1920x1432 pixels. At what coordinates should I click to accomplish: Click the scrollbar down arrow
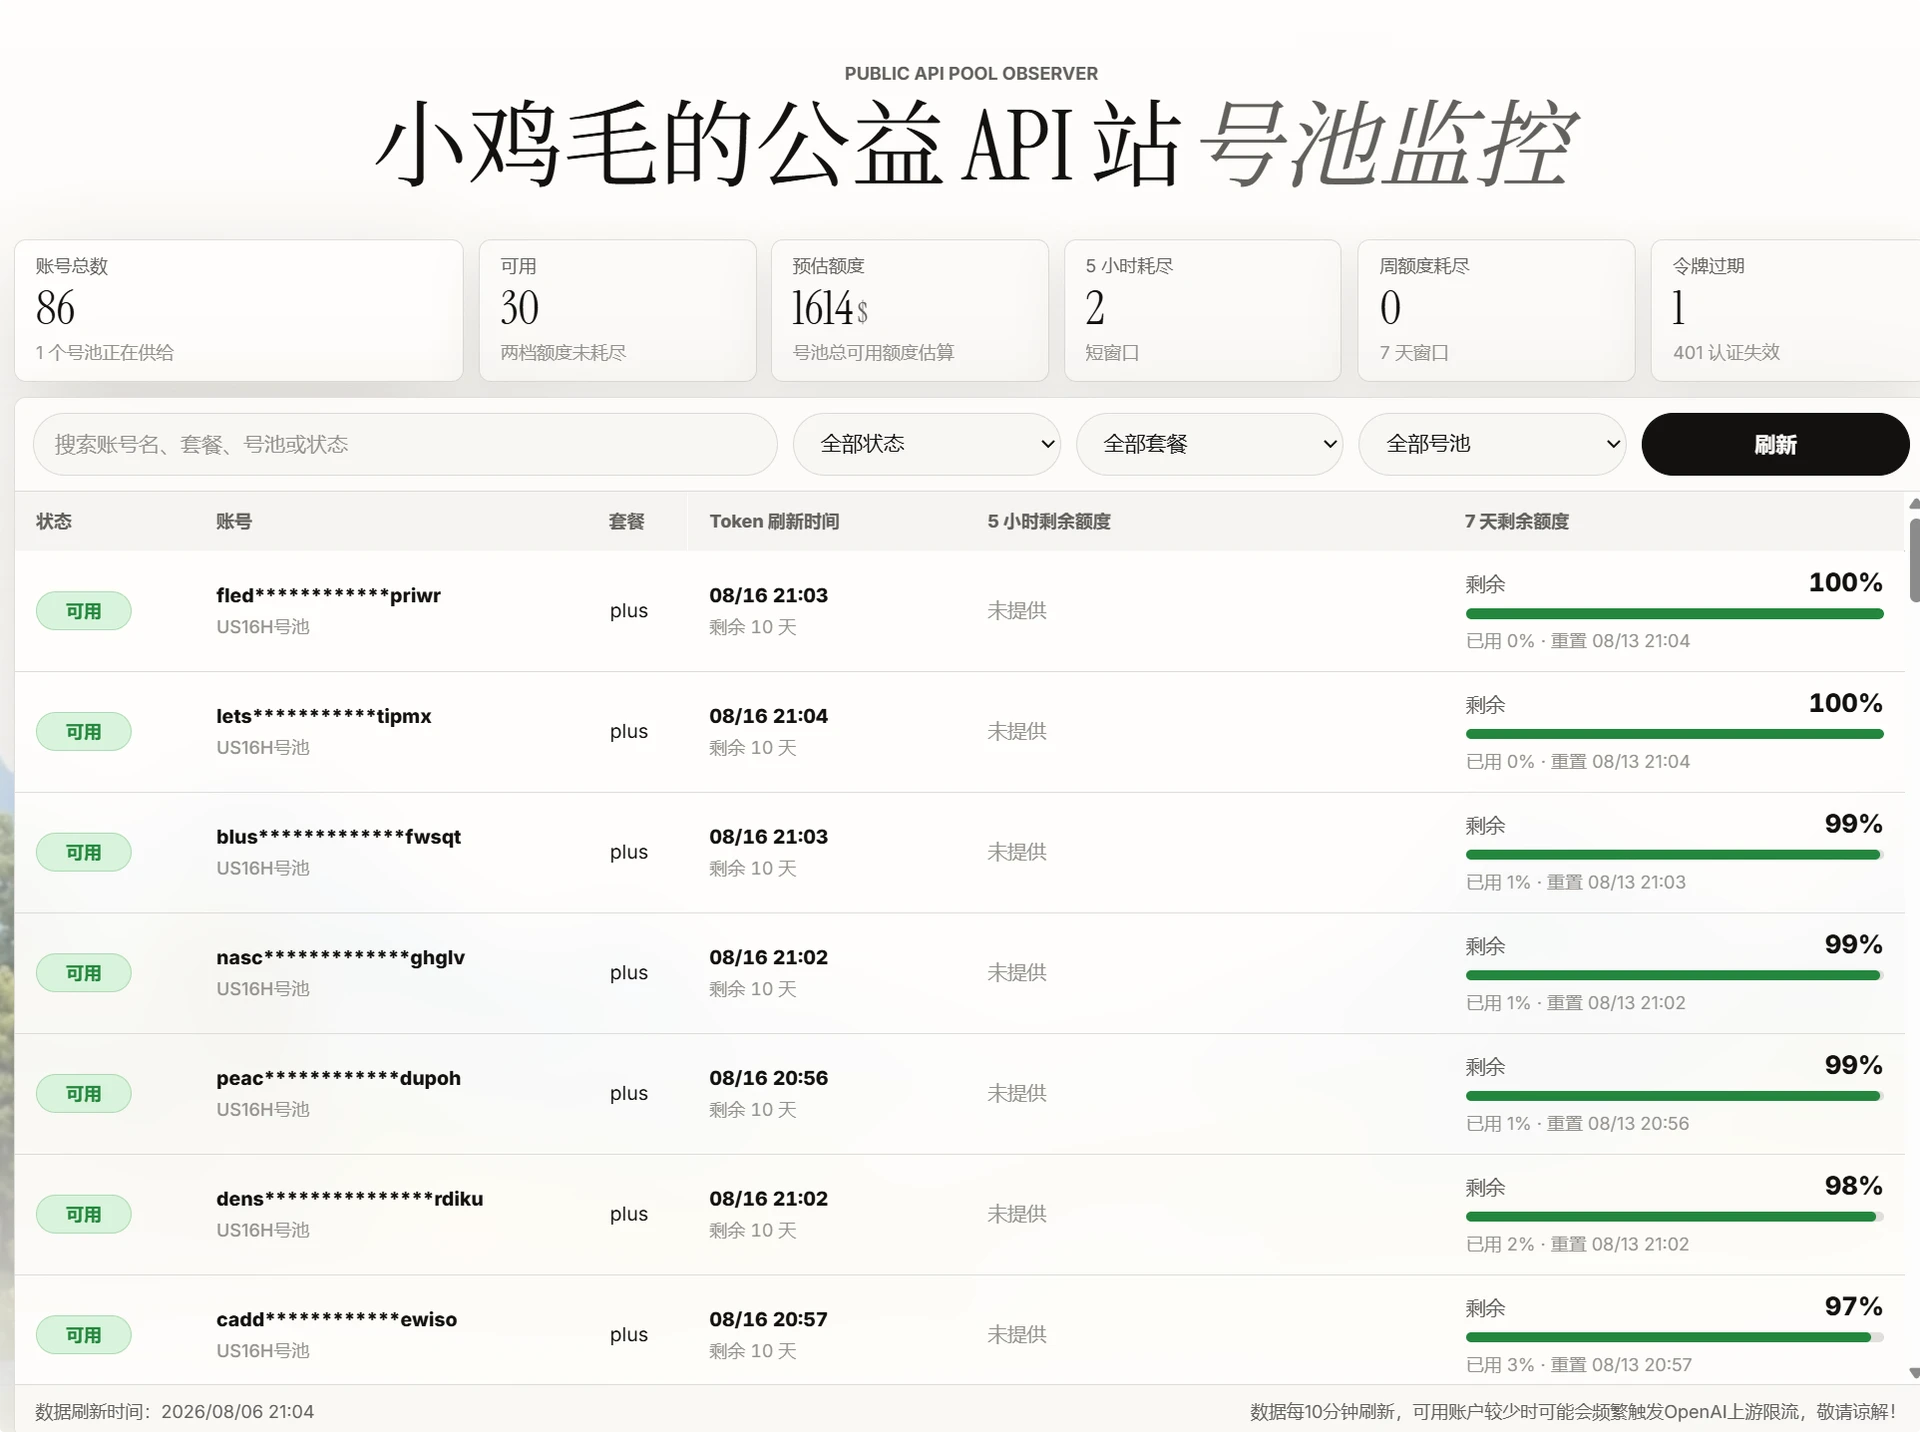[1914, 1373]
